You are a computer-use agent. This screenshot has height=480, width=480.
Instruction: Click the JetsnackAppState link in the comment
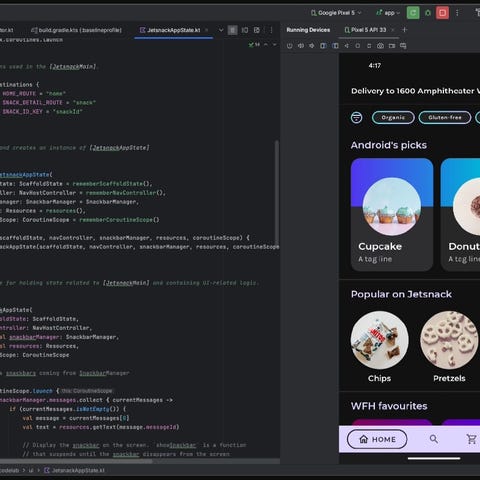coord(119,148)
